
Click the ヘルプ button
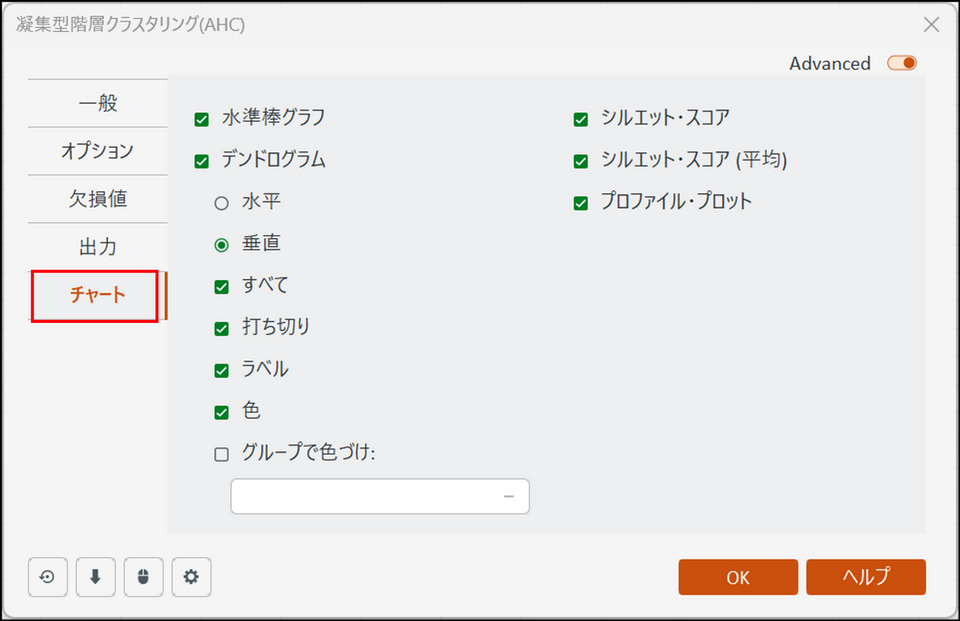click(x=866, y=577)
